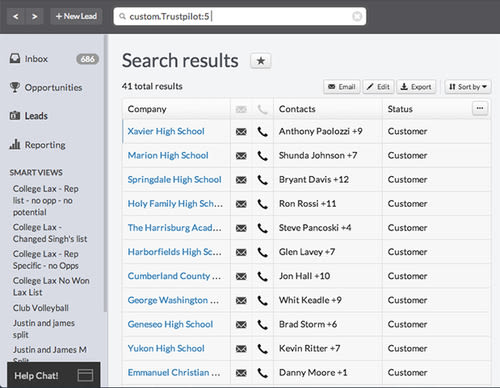Click phone icon in Ron Rossi row
The width and height of the screenshot is (500, 388).
(x=262, y=204)
